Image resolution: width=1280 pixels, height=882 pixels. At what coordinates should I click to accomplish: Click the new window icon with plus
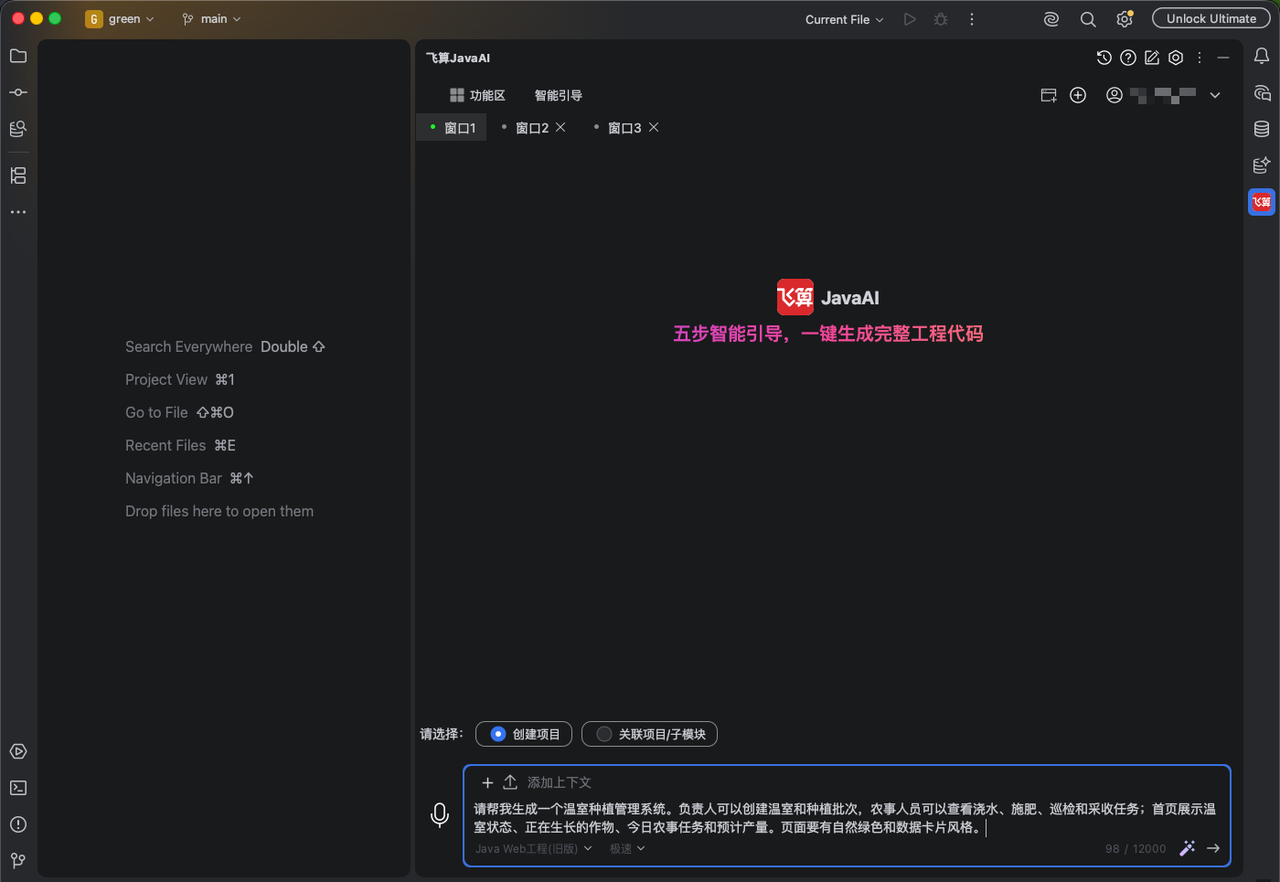point(1049,95)
